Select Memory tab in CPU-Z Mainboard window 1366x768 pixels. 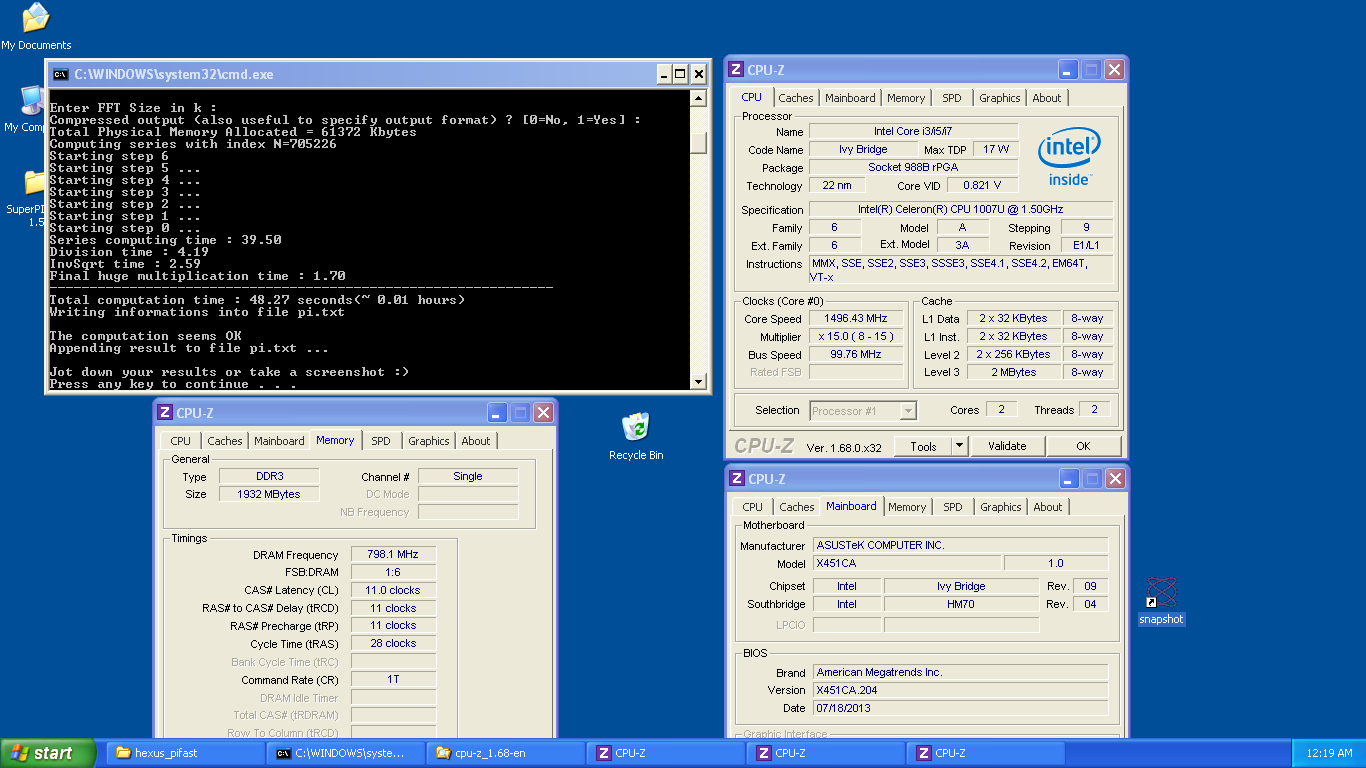tap(907, 507)
